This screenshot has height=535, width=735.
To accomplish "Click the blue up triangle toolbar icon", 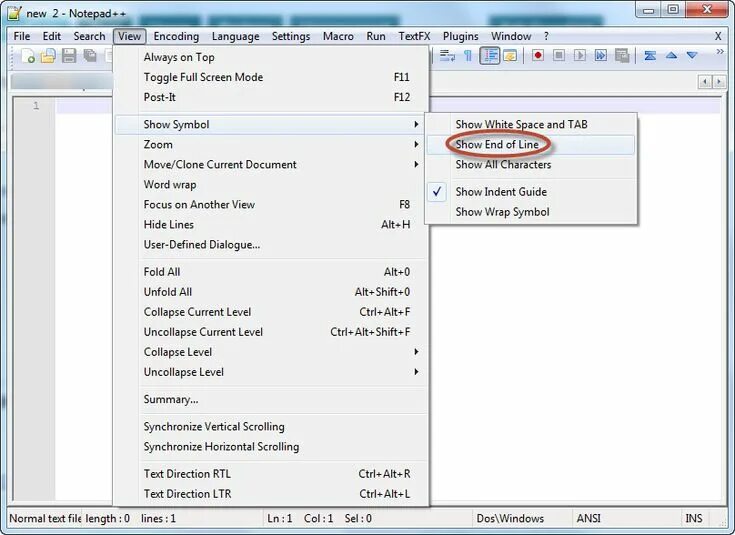I will point(671,56).
